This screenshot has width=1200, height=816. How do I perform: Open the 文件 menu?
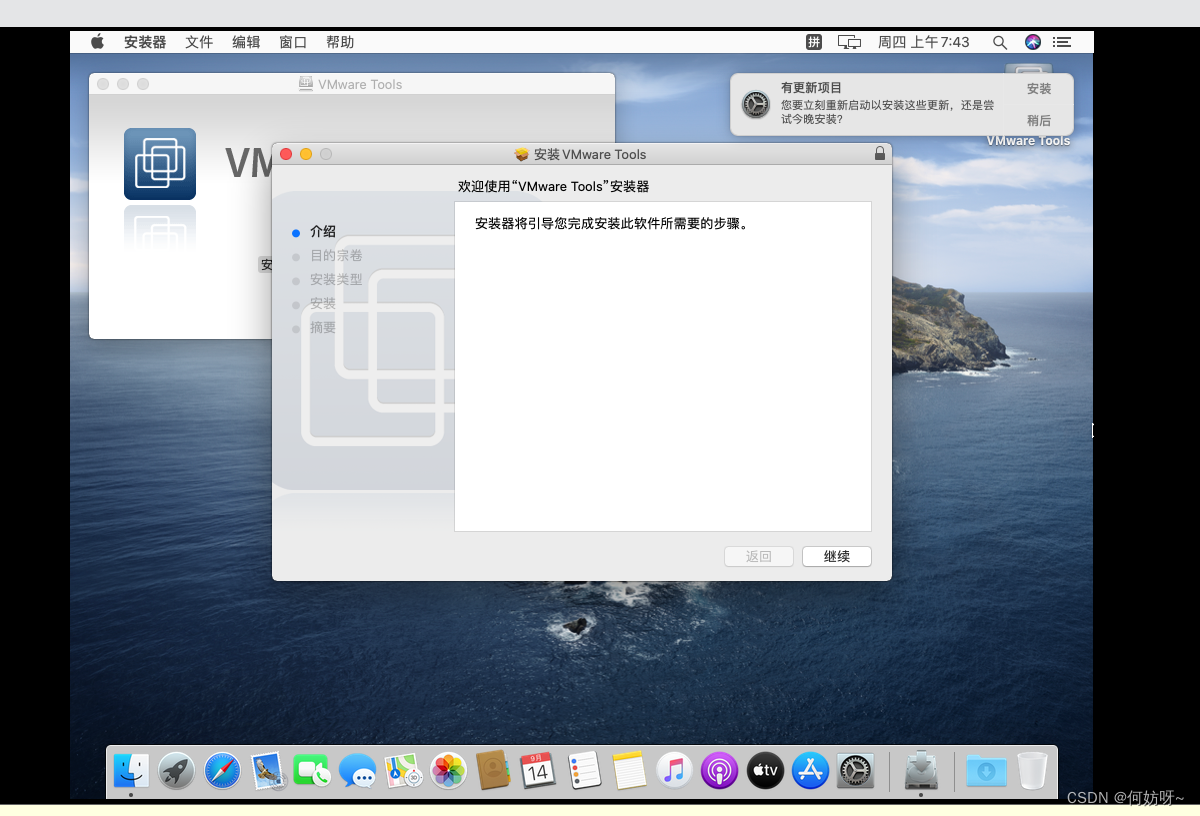tap(199, 42)
